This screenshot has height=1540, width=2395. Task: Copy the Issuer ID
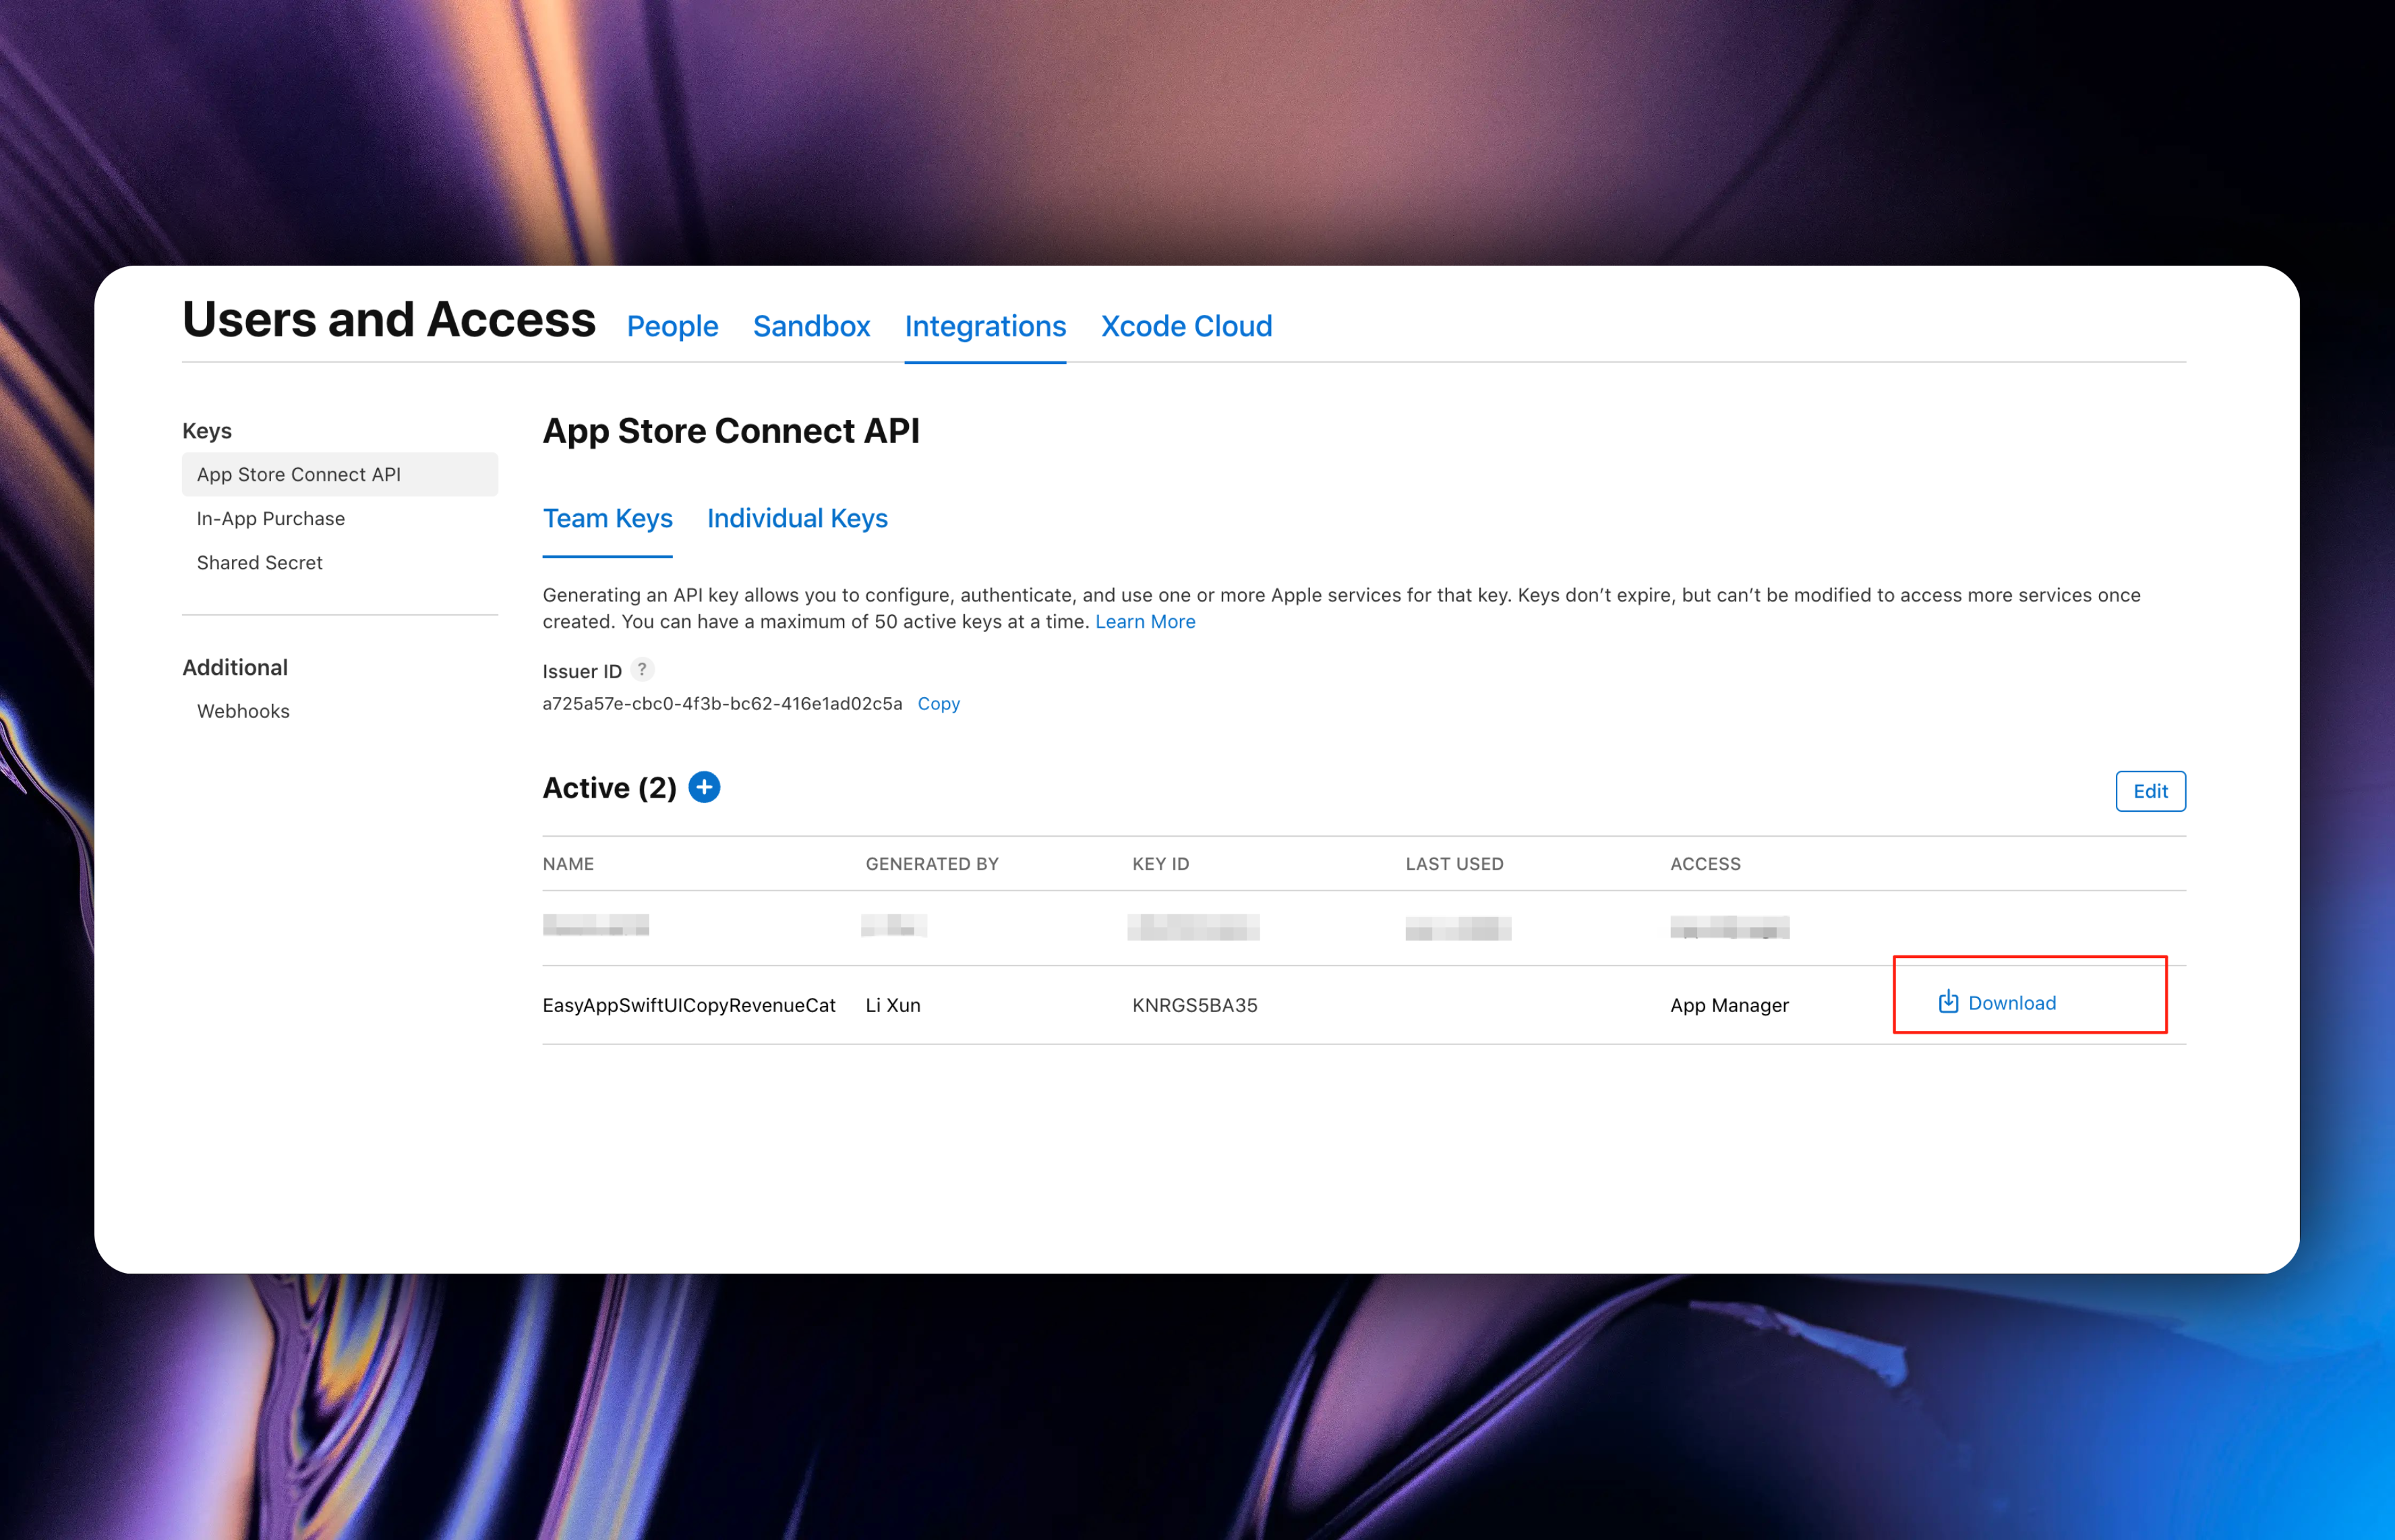938,704
